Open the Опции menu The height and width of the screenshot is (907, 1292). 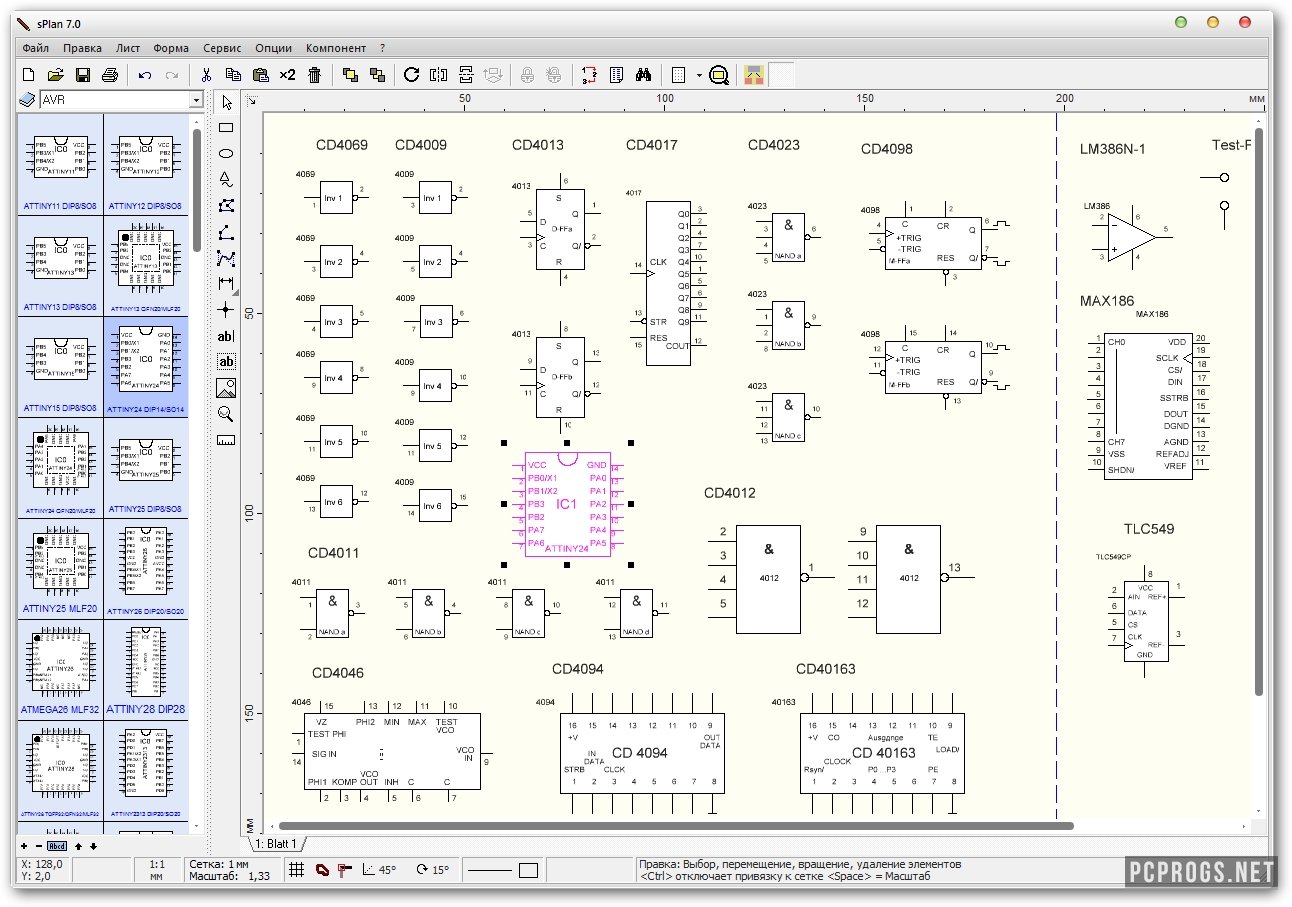[274, 48]
